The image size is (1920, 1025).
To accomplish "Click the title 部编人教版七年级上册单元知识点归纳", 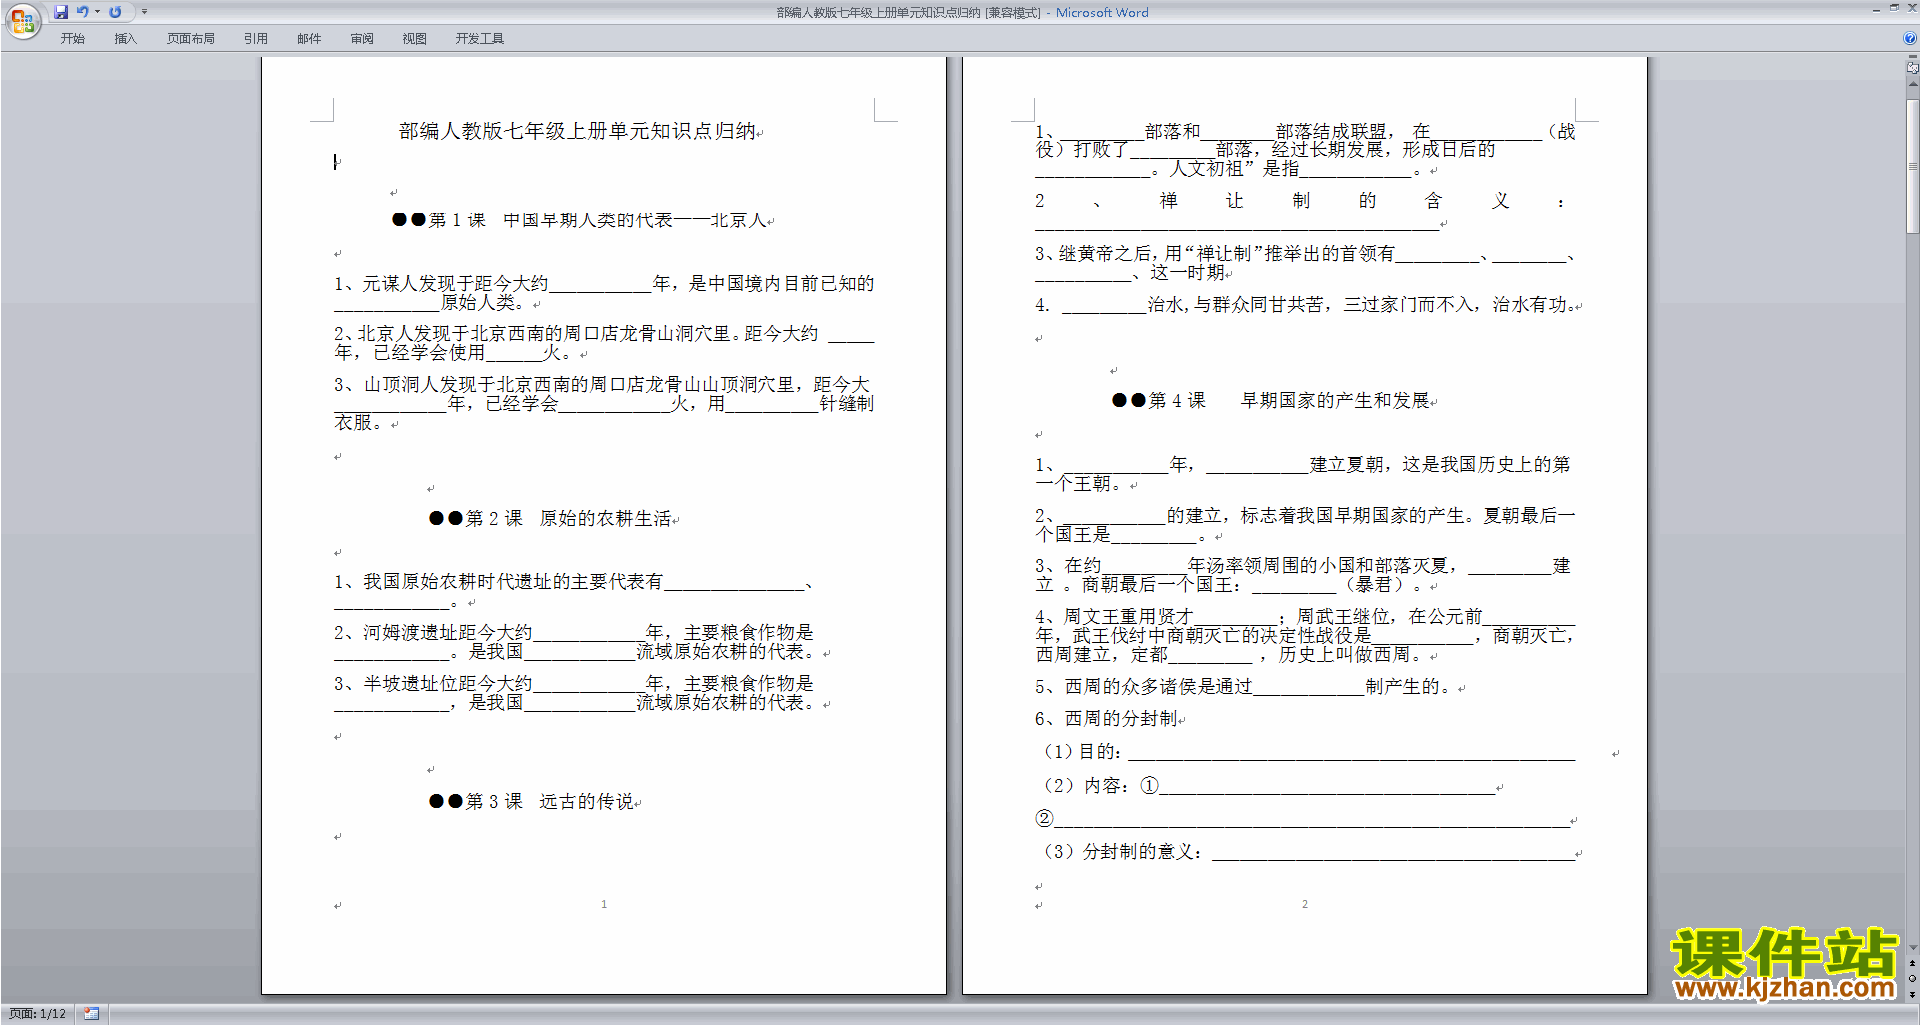I will 577,131.
